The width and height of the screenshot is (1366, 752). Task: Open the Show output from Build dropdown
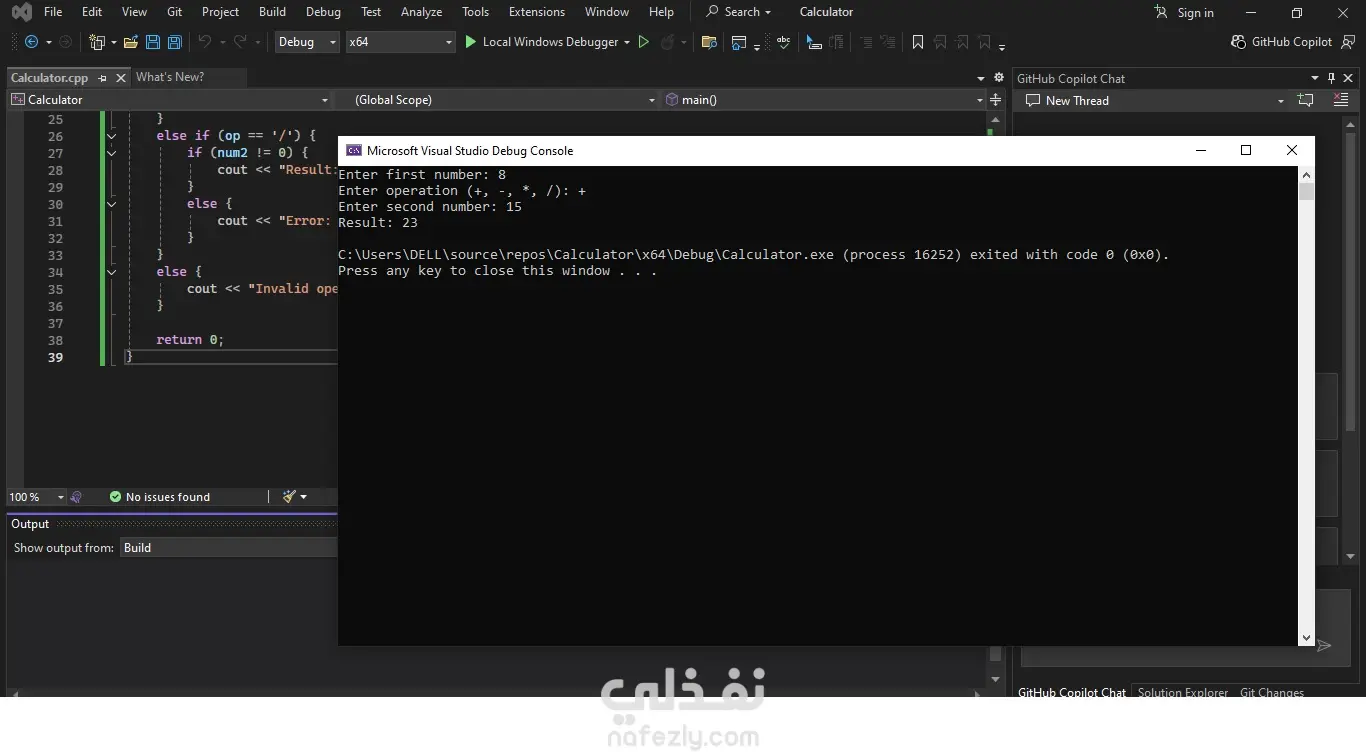click(228, 548)
